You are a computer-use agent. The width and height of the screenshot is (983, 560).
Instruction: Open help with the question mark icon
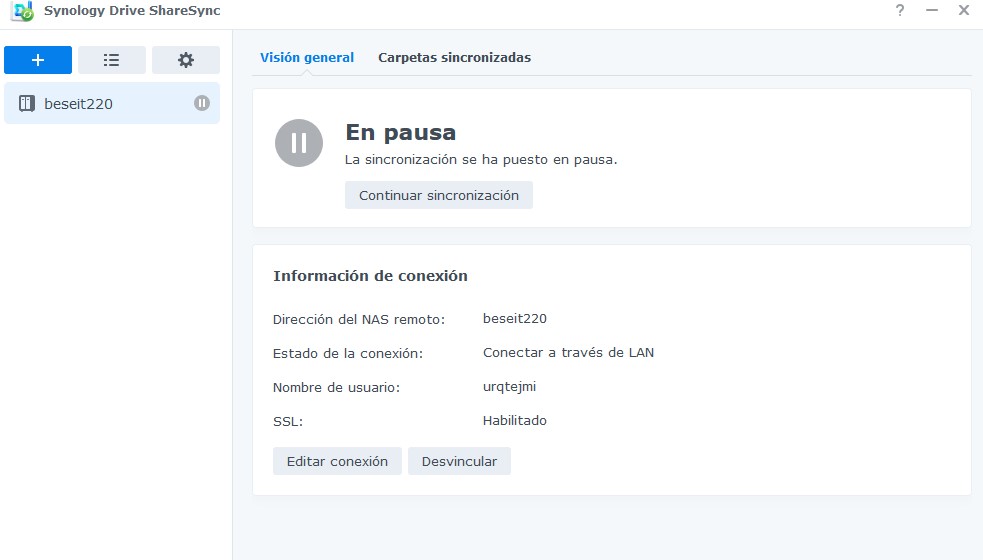click(900, 10)
